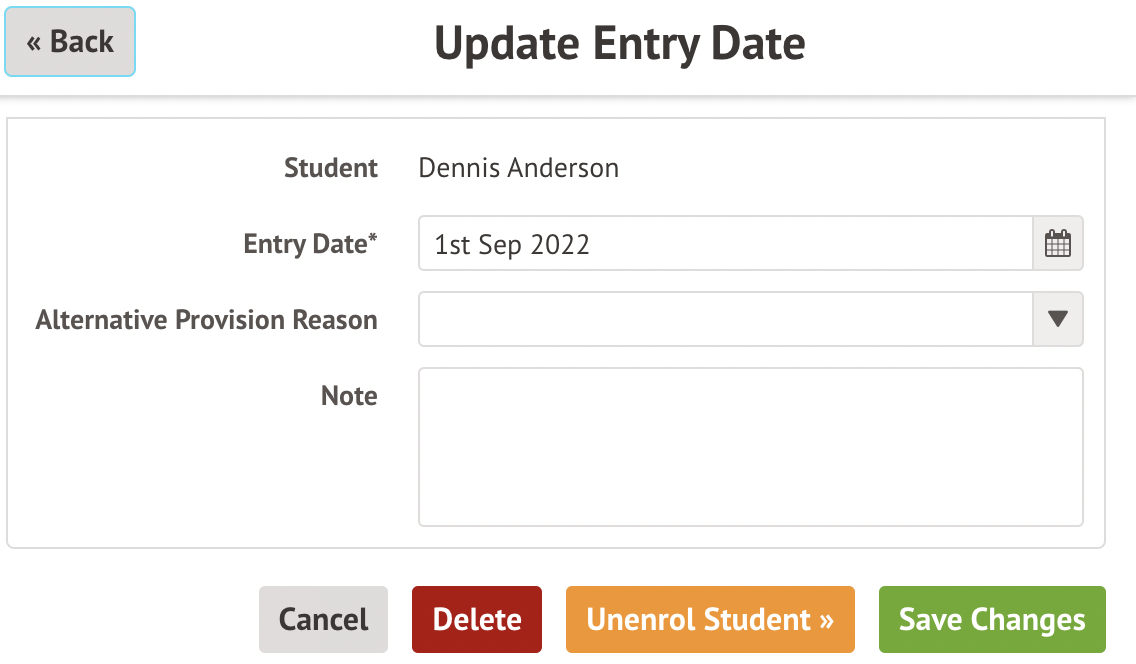The image size is (1136, 664).
Task: Click the » chevrons on Unenrol Student
Action: tap(827, 621)
